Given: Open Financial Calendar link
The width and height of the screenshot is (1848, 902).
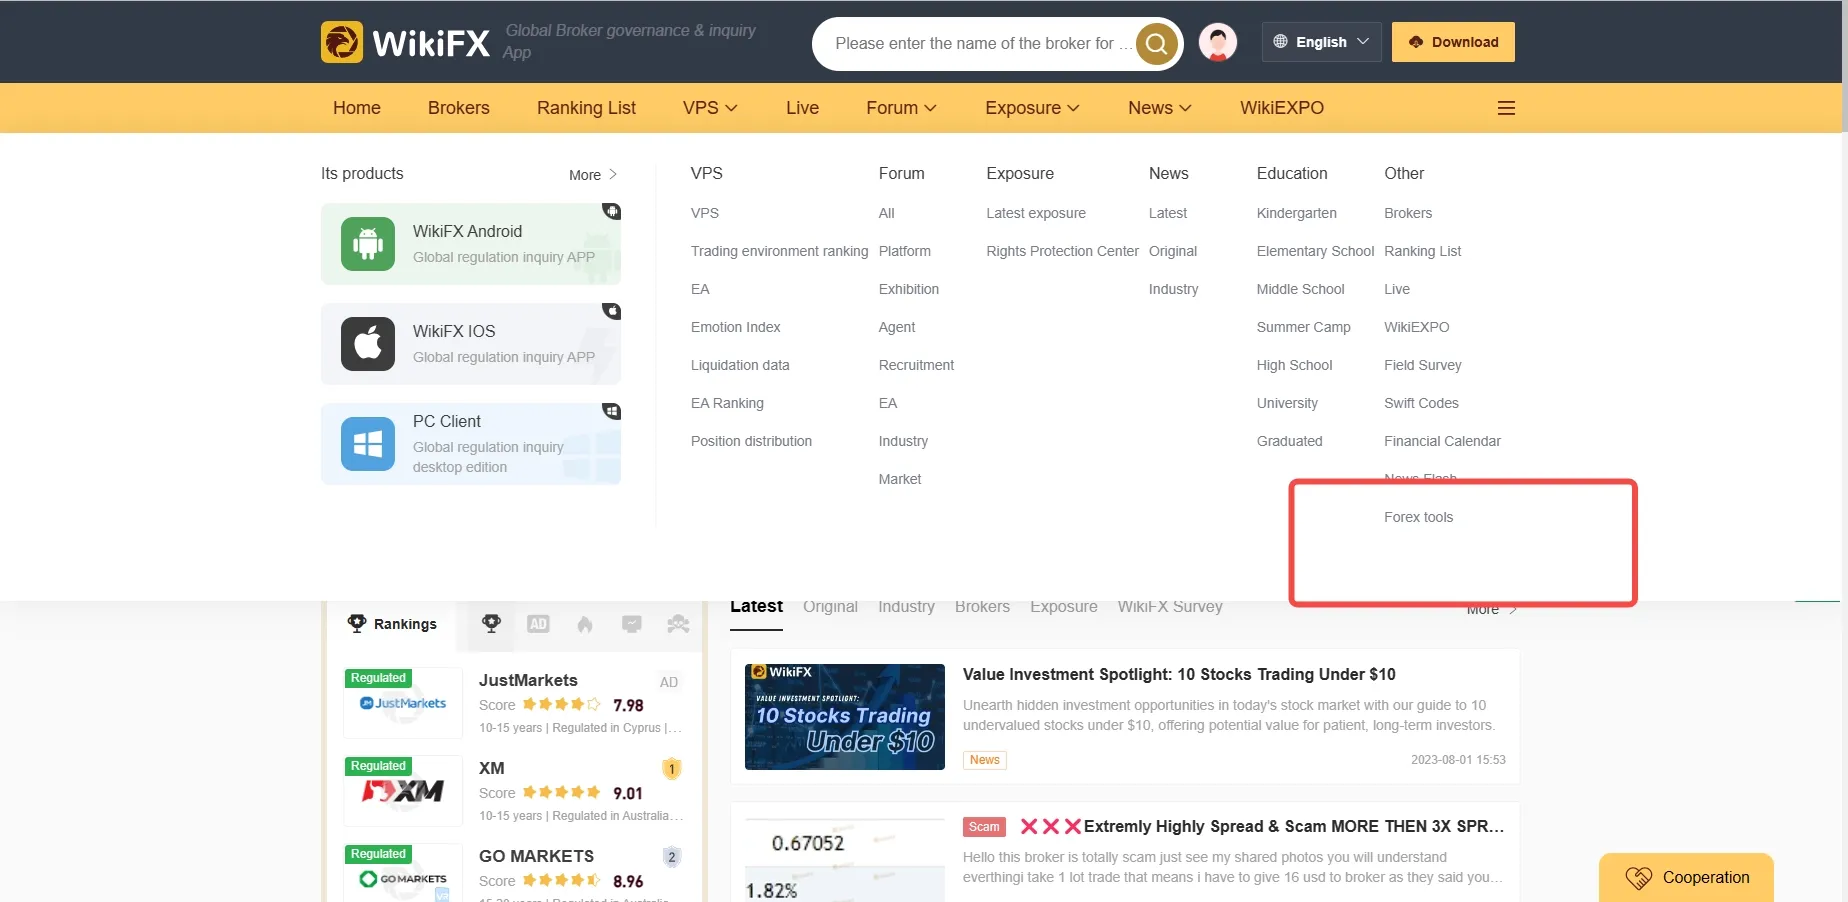Looking at the screenshot, I should click(x=1442, y=441).
